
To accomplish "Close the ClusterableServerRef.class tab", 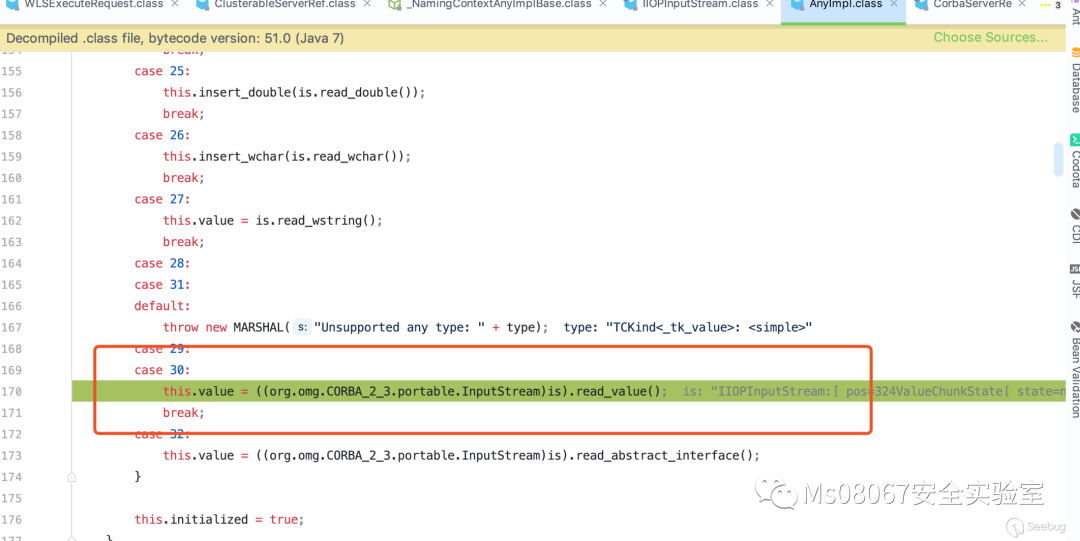I will (x=367, y=4).
